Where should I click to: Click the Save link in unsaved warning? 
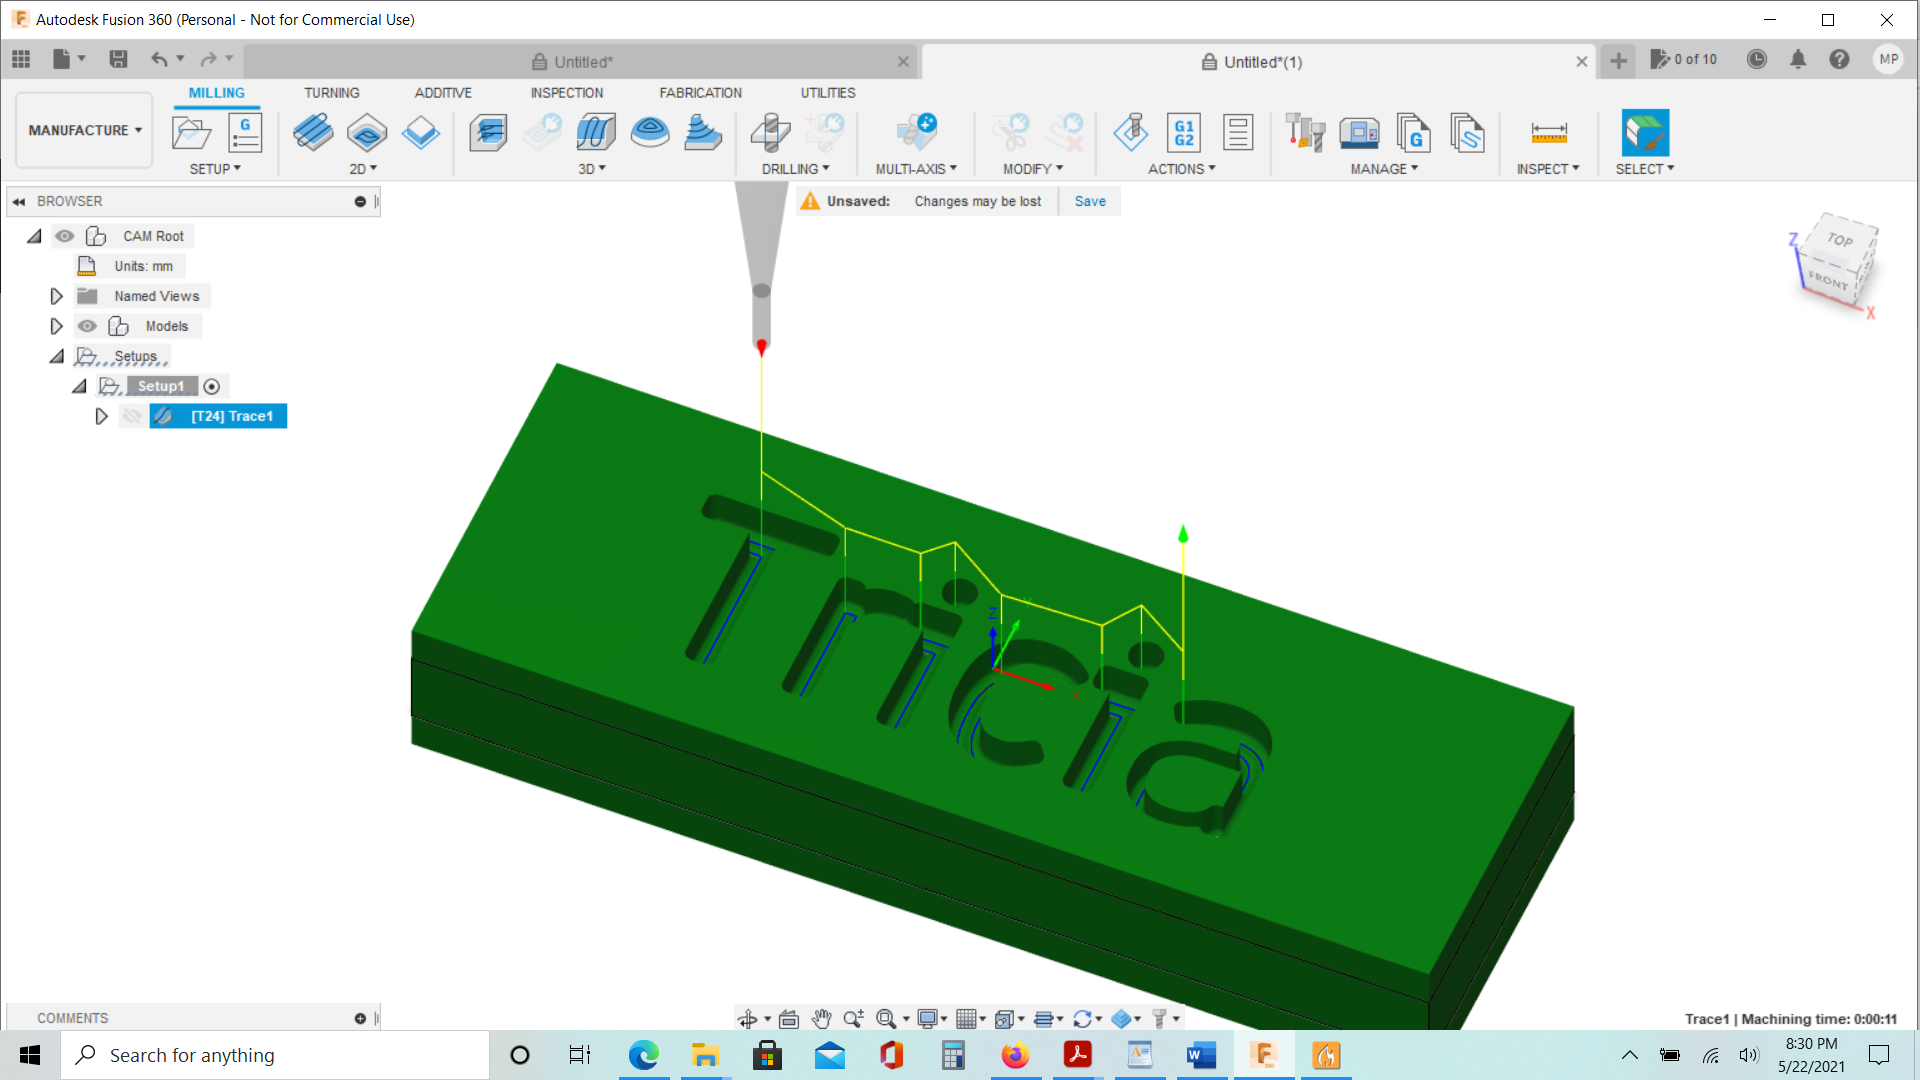click(1090, 201)
